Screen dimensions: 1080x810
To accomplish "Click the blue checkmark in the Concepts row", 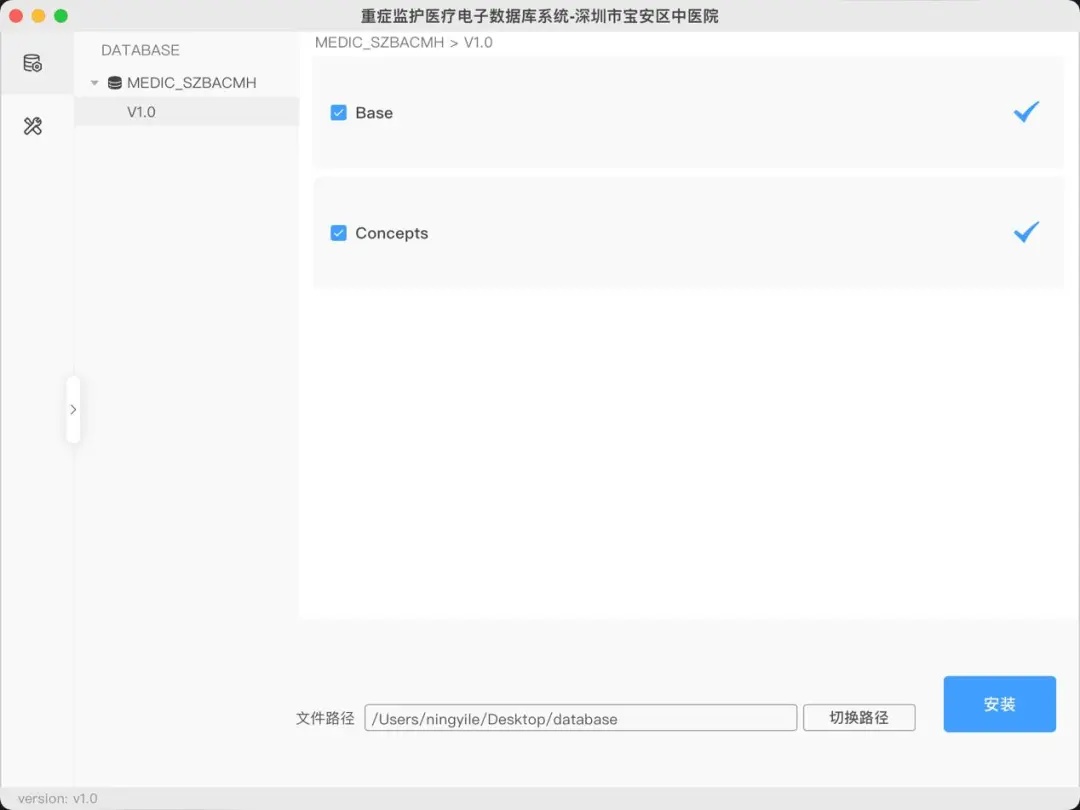I will pos(1026,232).
